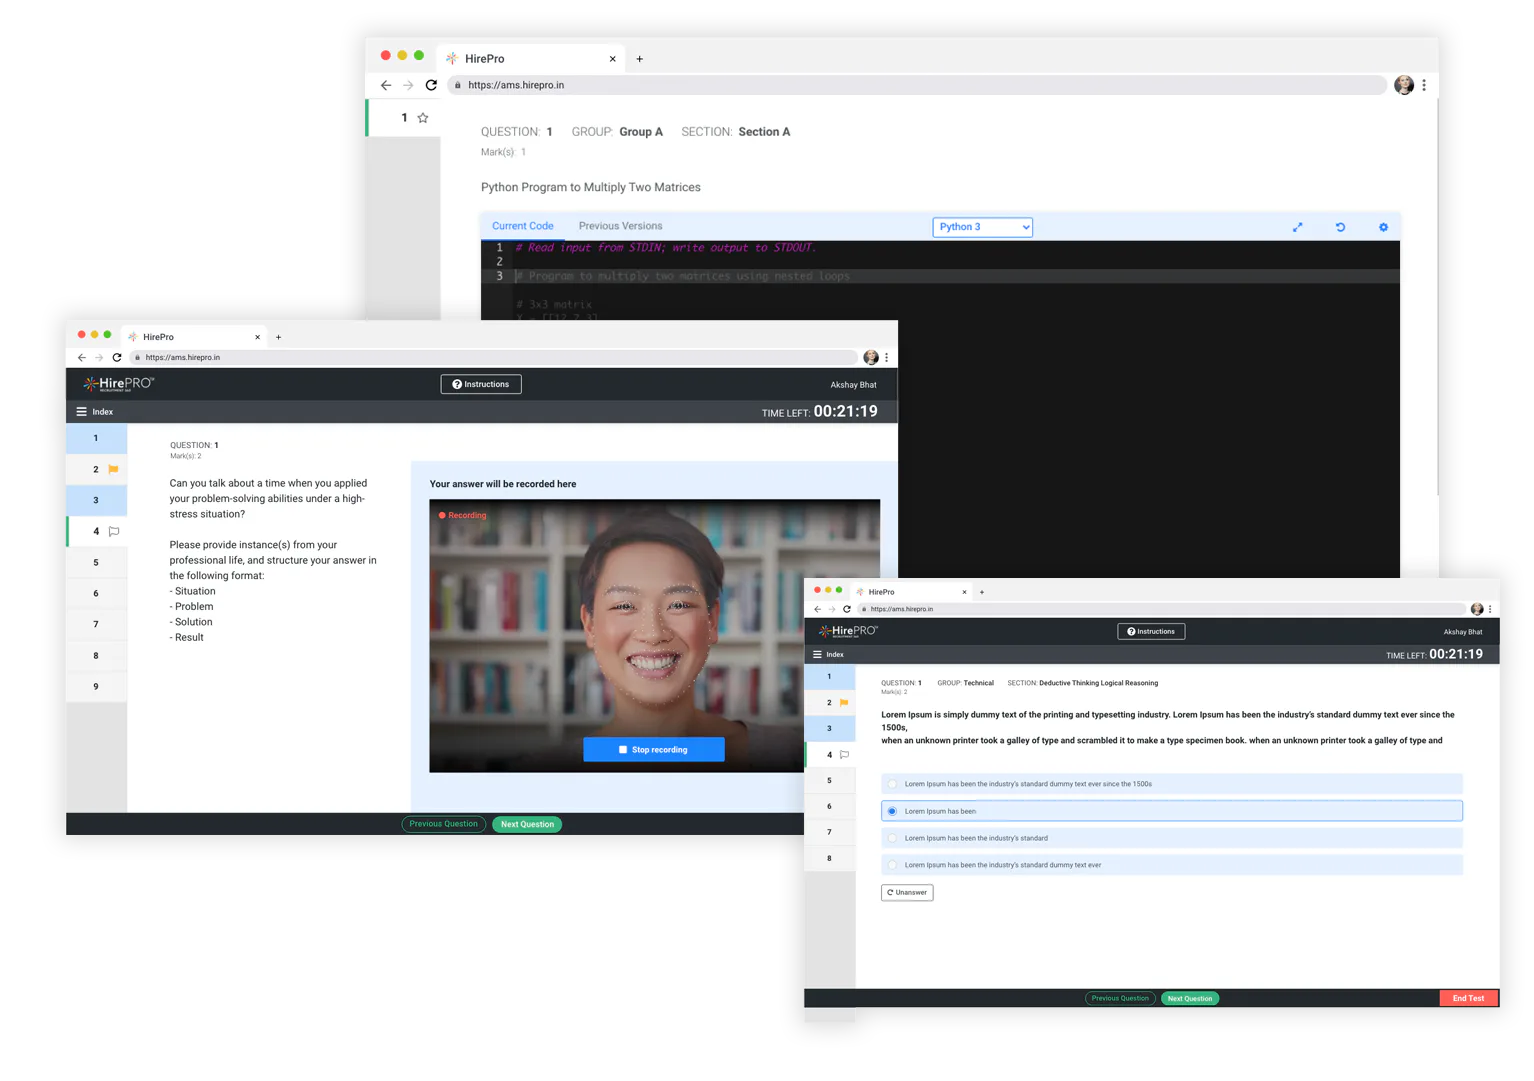Expand the code editor to fullscreen
Image resolution: width=1534 pixels, height=1081 pixels.
pyautogui.click(x=1297, y=227)
